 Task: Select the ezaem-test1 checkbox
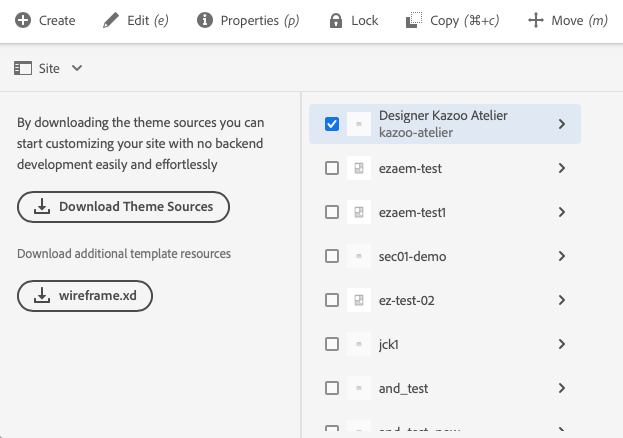point(332,212)
